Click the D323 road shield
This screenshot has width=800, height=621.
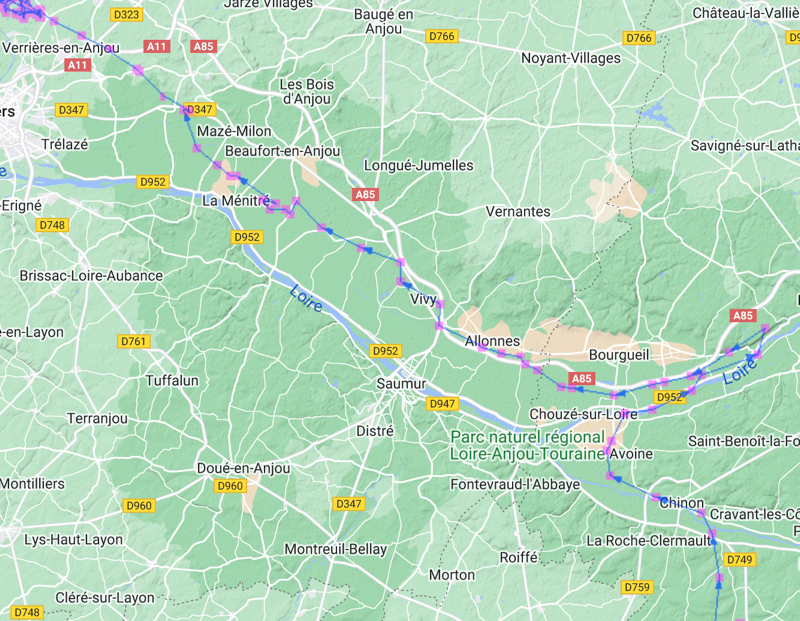[127, 14]
